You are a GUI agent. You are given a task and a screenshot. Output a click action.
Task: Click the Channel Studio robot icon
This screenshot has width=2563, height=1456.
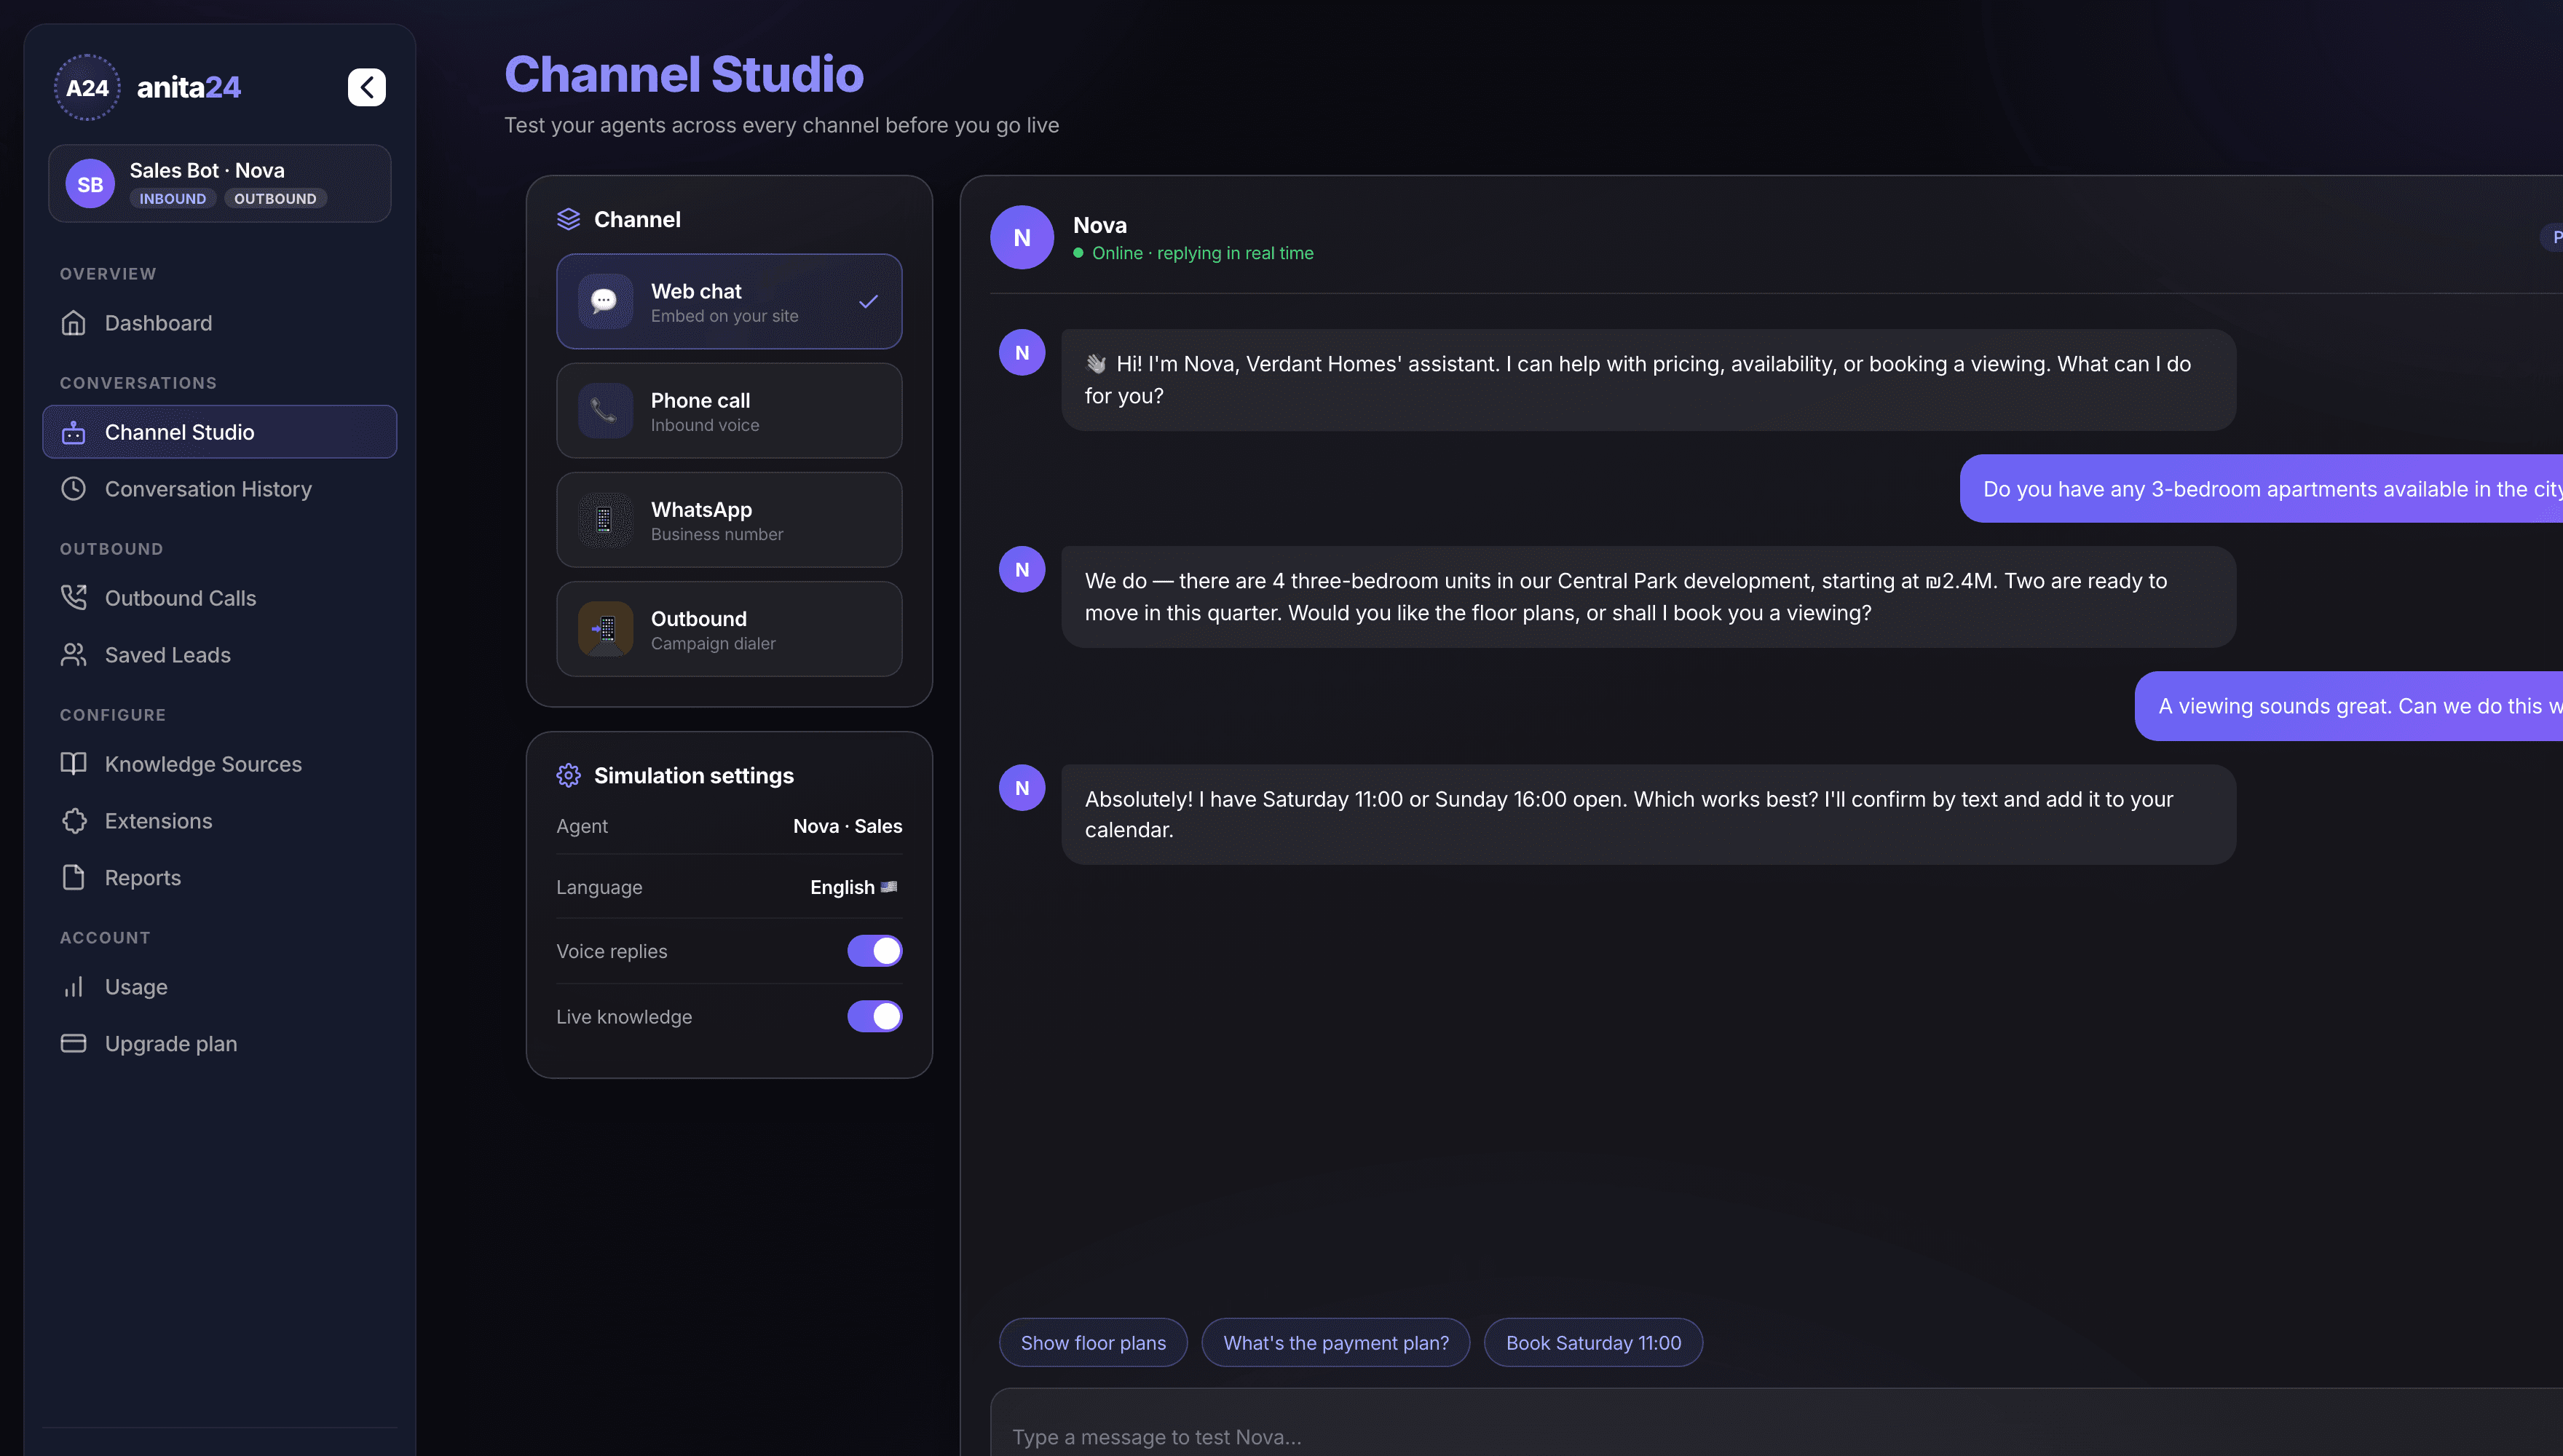click(73, 432)
